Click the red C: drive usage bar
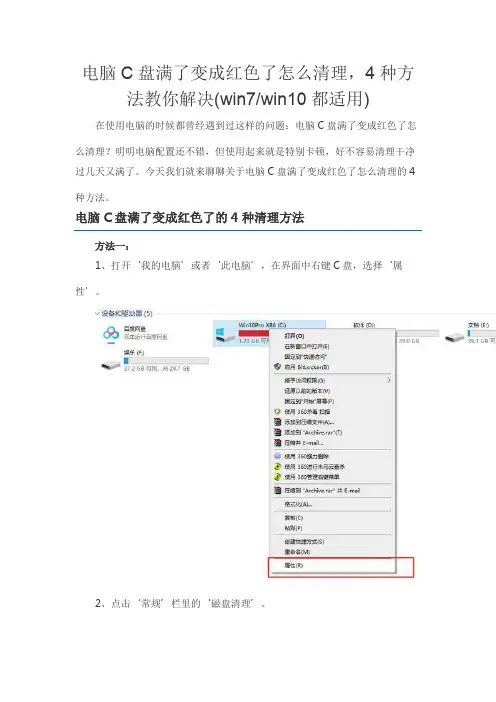 coord(254,333)
